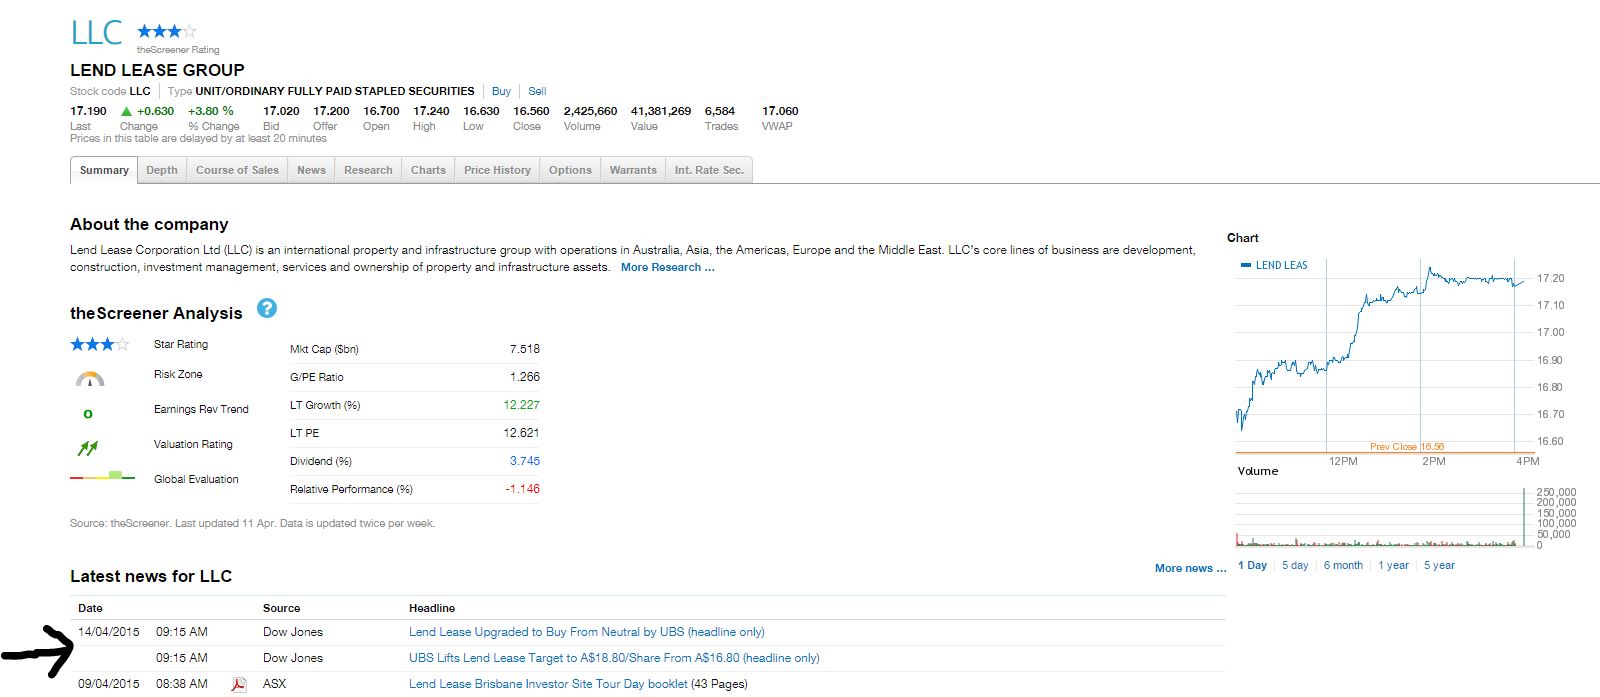This screenshot has width=1600, height=697.
Task: Click the More news link
Action: point(1190,568)
